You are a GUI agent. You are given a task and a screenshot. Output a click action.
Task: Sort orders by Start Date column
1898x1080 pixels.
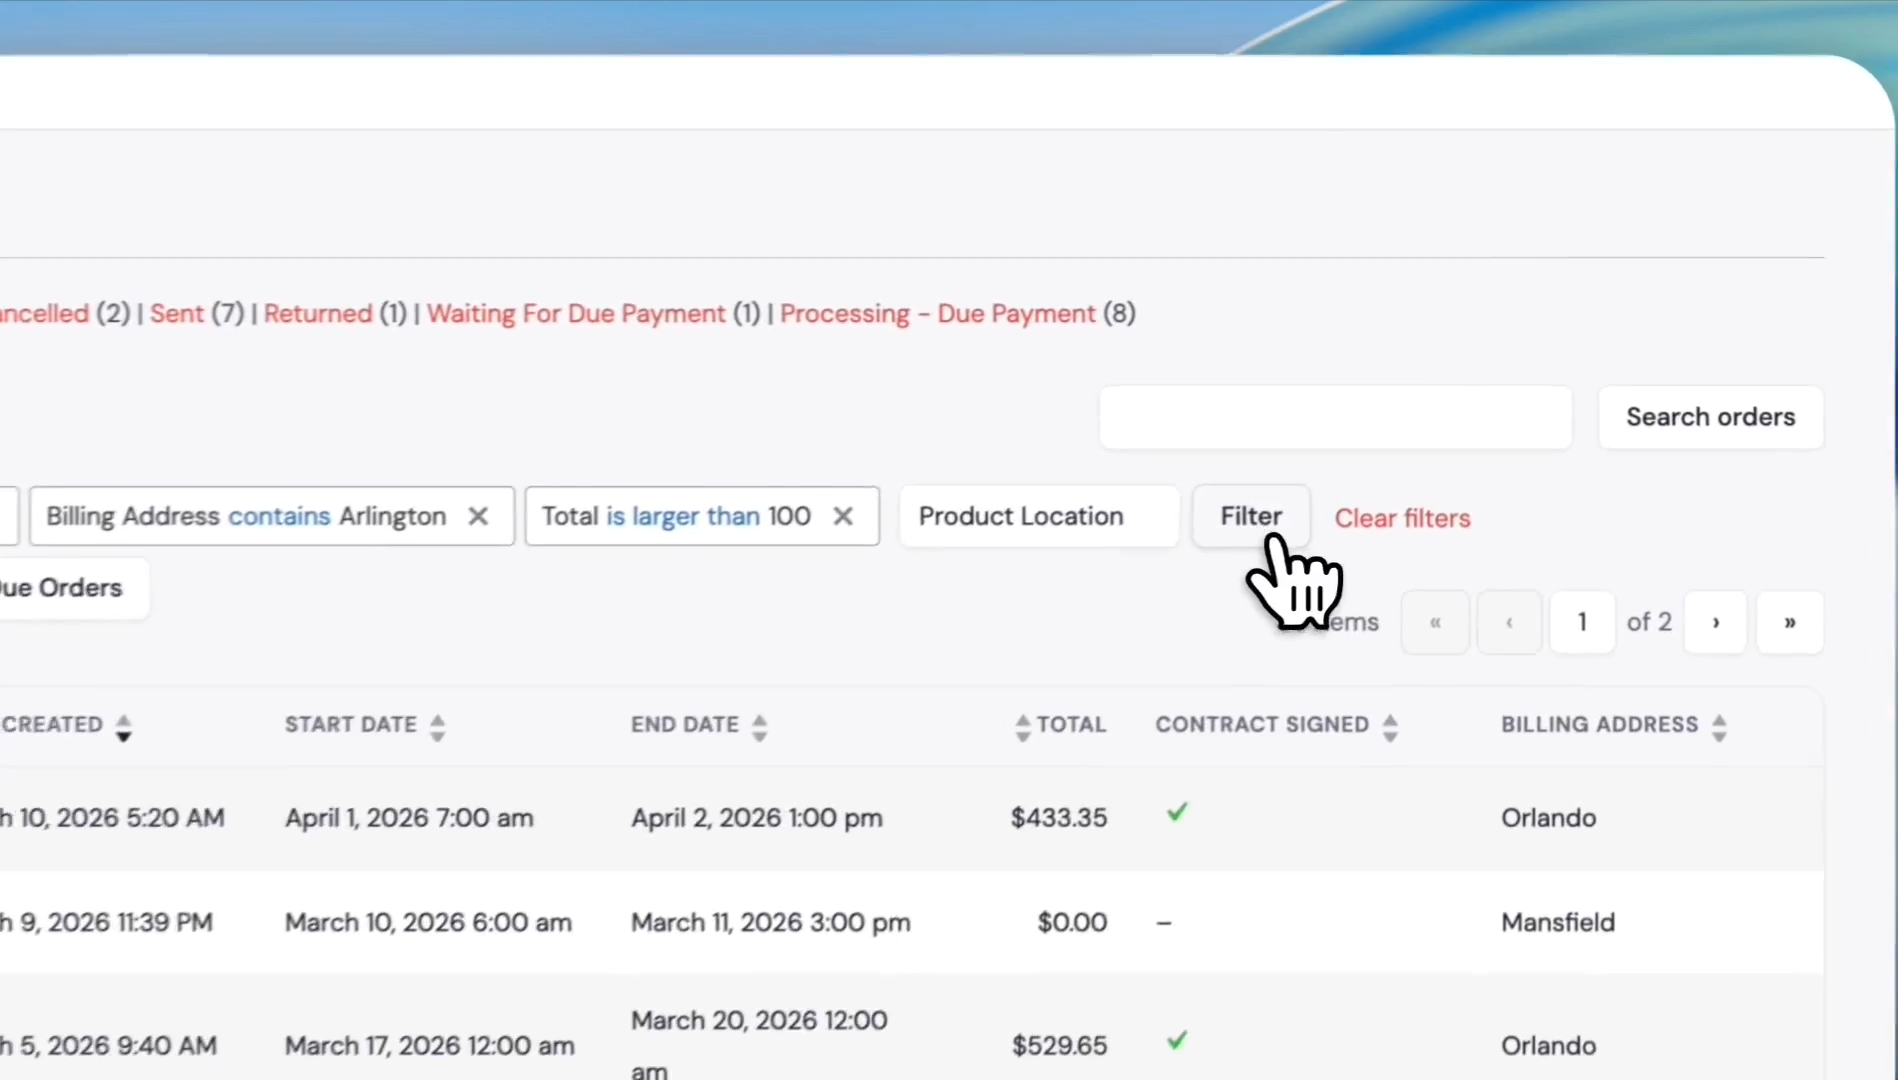pos(365,725)
